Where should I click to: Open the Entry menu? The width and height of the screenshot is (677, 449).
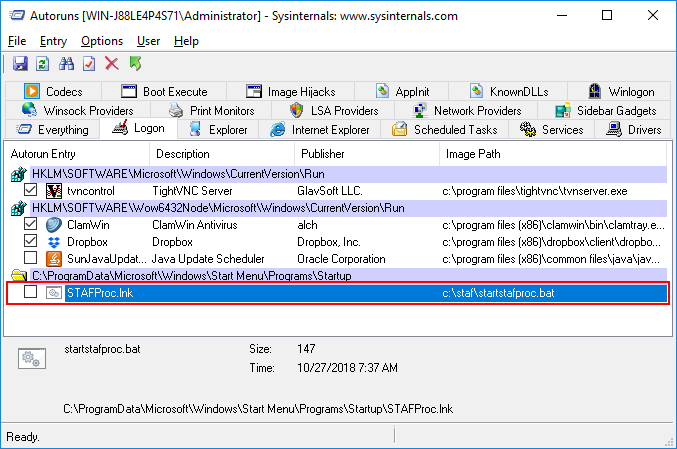pos(54,41)
